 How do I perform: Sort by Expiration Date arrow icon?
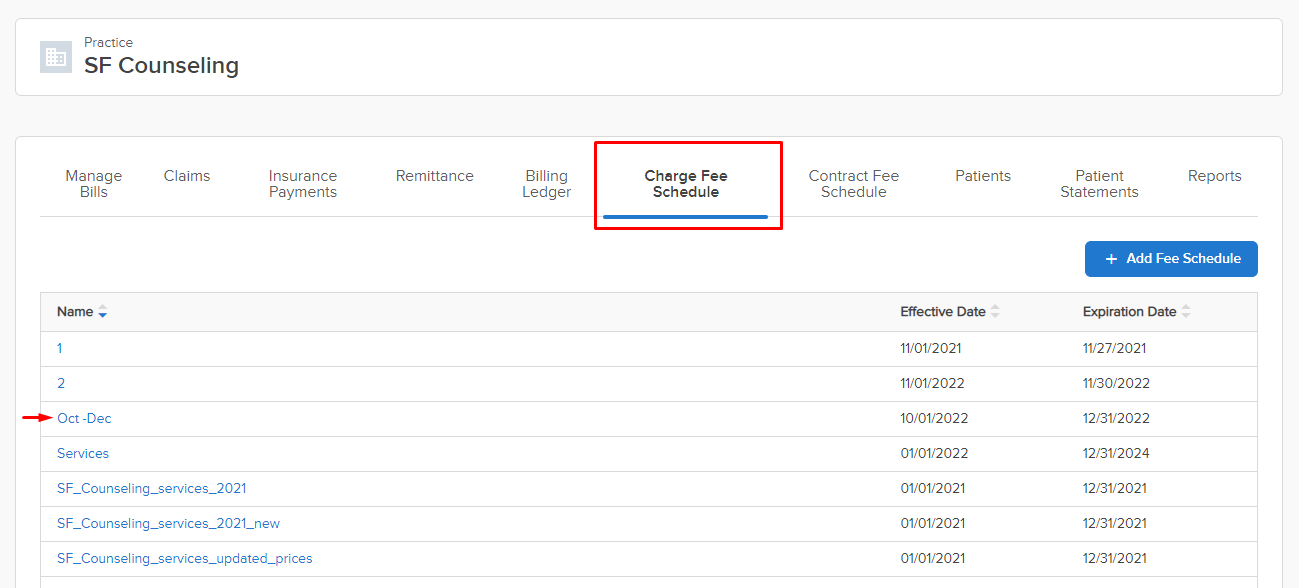click(x=1186, y=312)
